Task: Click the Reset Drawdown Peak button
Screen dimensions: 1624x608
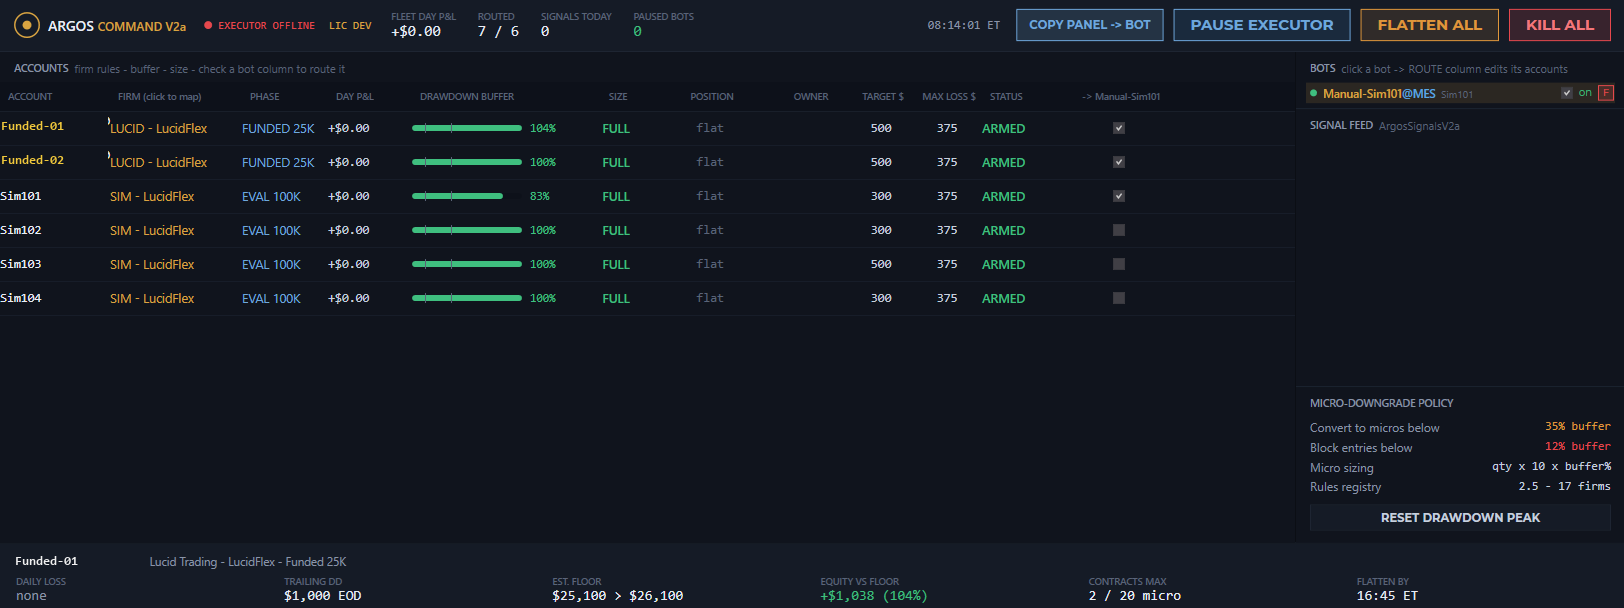Action: (x=1460, y=517)
